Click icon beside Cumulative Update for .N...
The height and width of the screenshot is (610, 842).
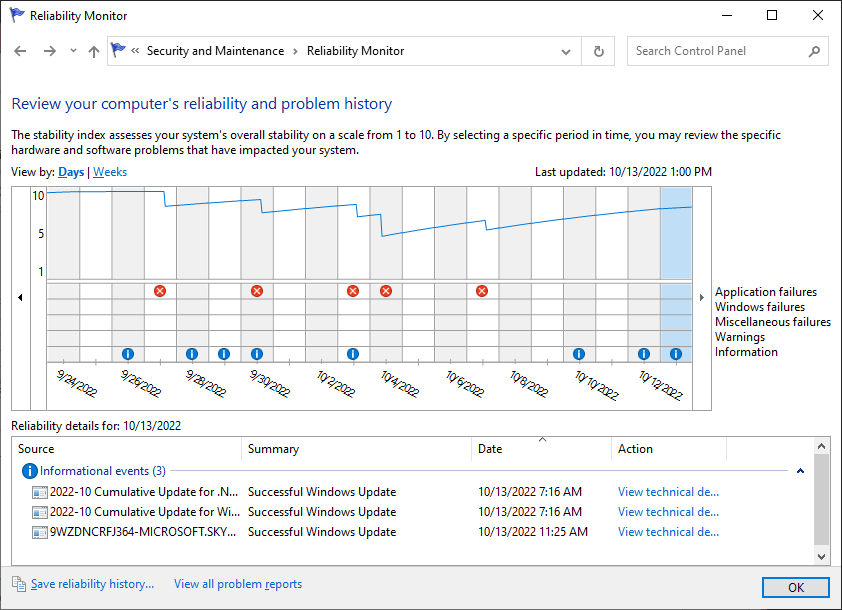[40, 492]
